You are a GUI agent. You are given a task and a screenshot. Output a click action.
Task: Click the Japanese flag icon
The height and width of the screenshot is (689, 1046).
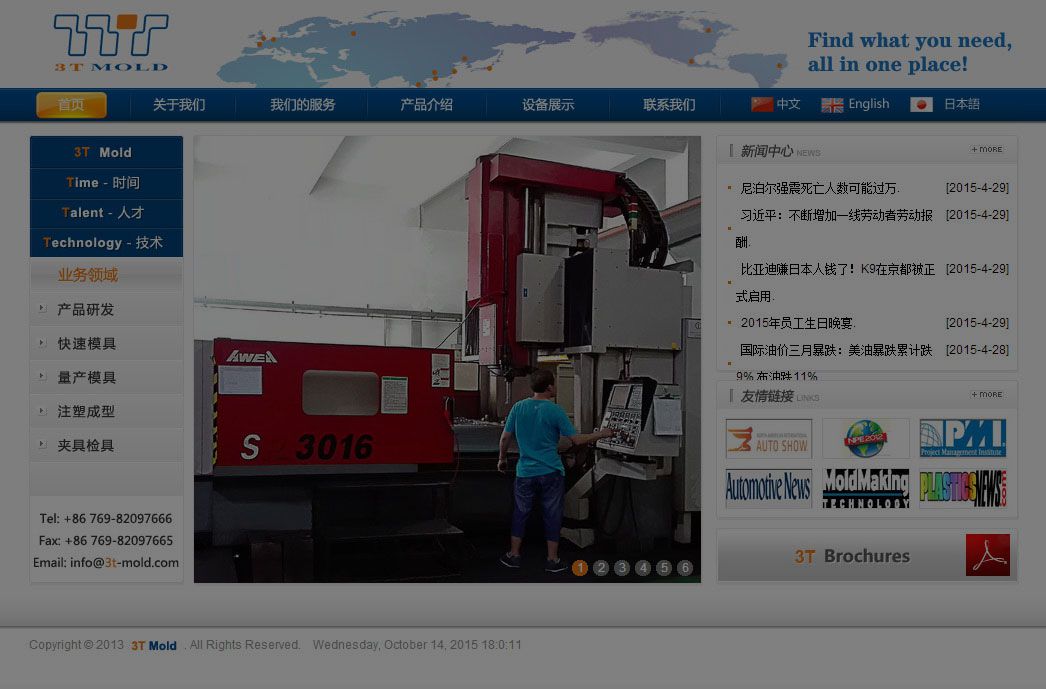click(x=921, y=105)
